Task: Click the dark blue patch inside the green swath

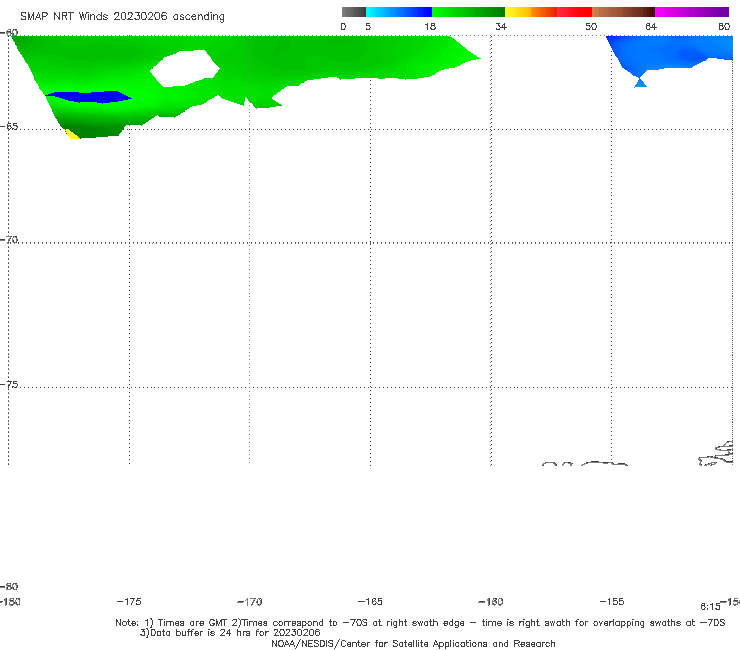Action: click(88, 97)
